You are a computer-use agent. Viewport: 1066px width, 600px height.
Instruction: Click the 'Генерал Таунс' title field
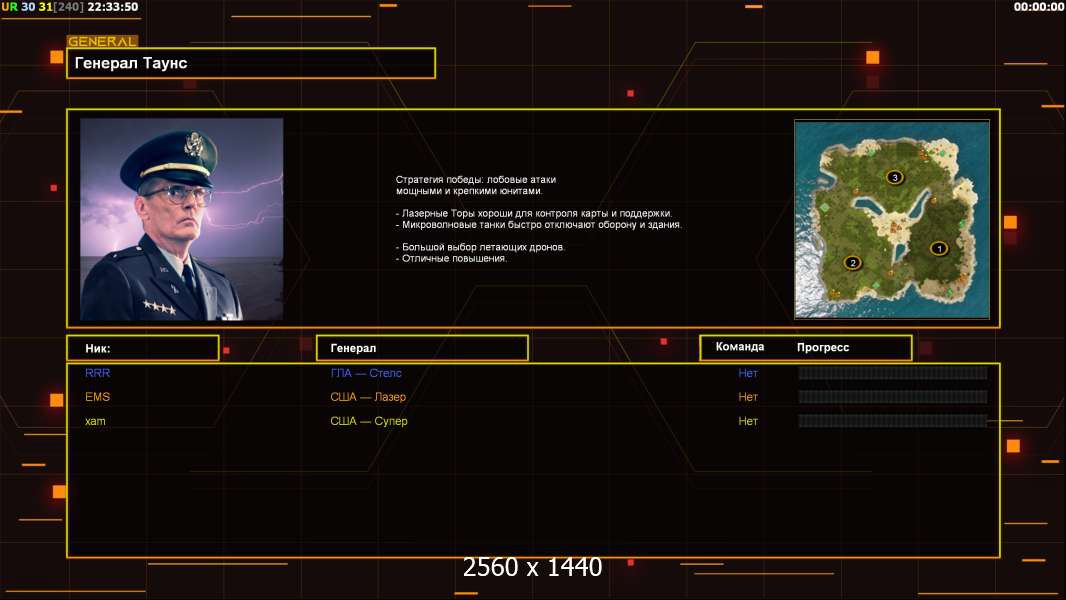[251, 63]
